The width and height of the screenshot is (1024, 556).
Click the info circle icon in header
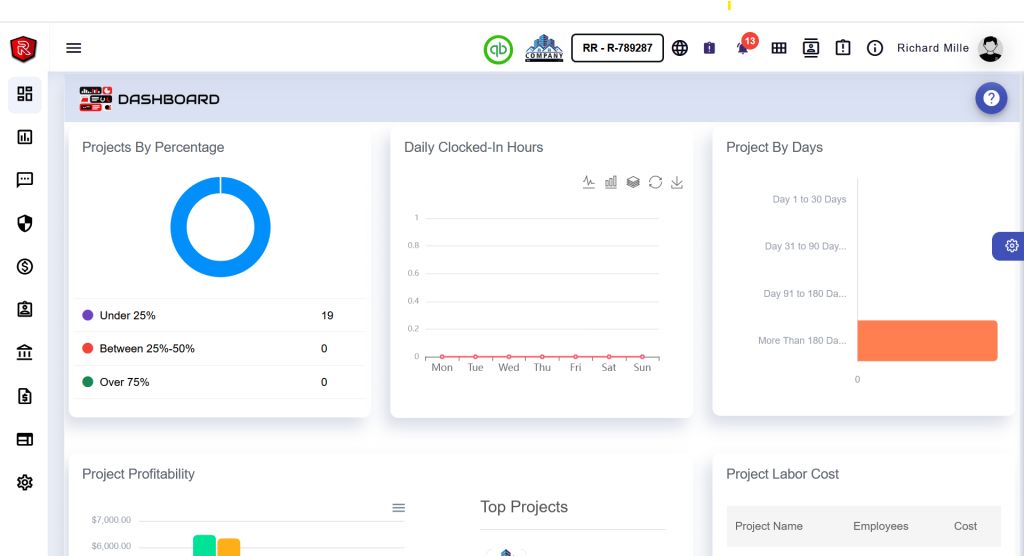tap(875, 48)
